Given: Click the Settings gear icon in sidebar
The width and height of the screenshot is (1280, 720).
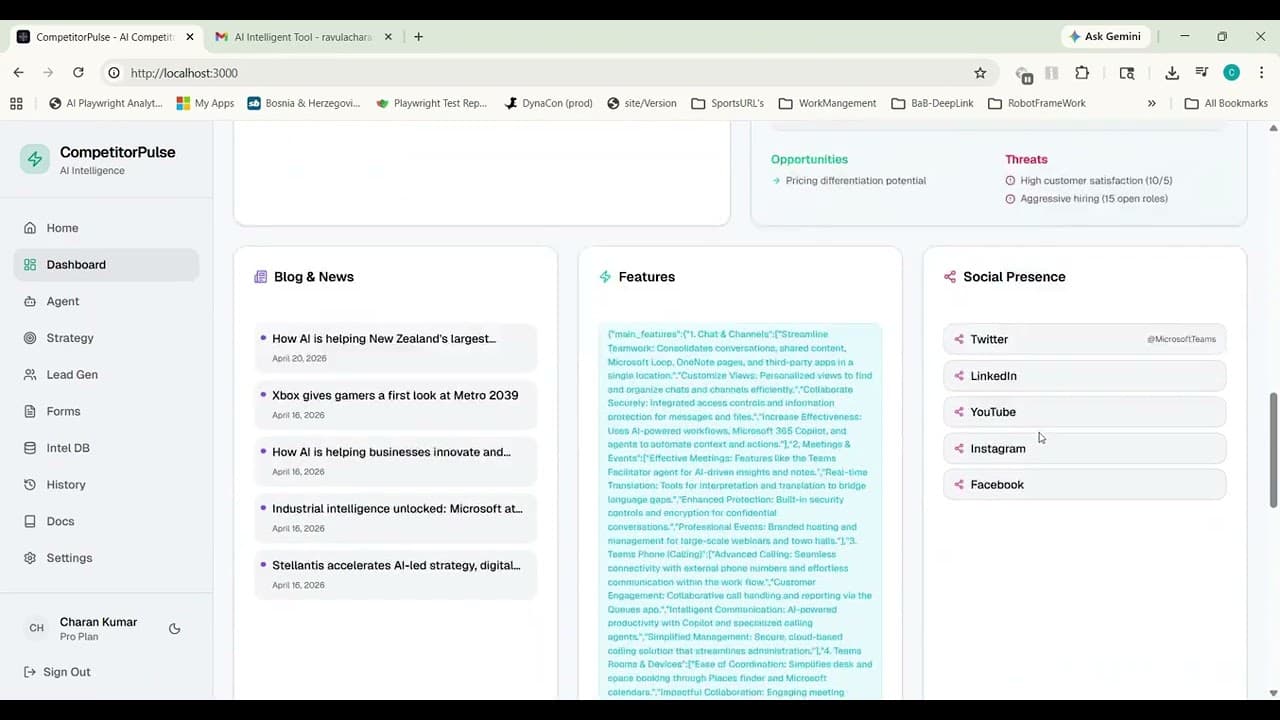Looking at the screenshot, I should 30,558.
